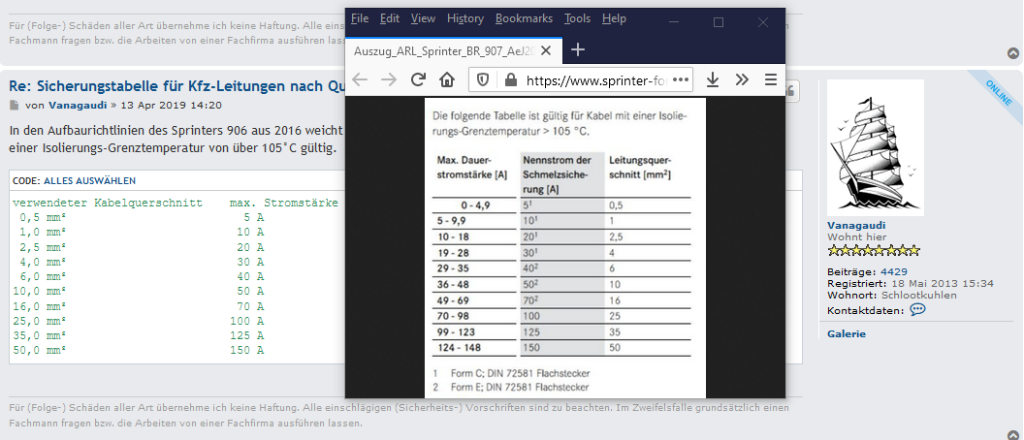Open page actions three-dot menu
The height and width of the screenshot is (440, 1024).
pos(681,79)
